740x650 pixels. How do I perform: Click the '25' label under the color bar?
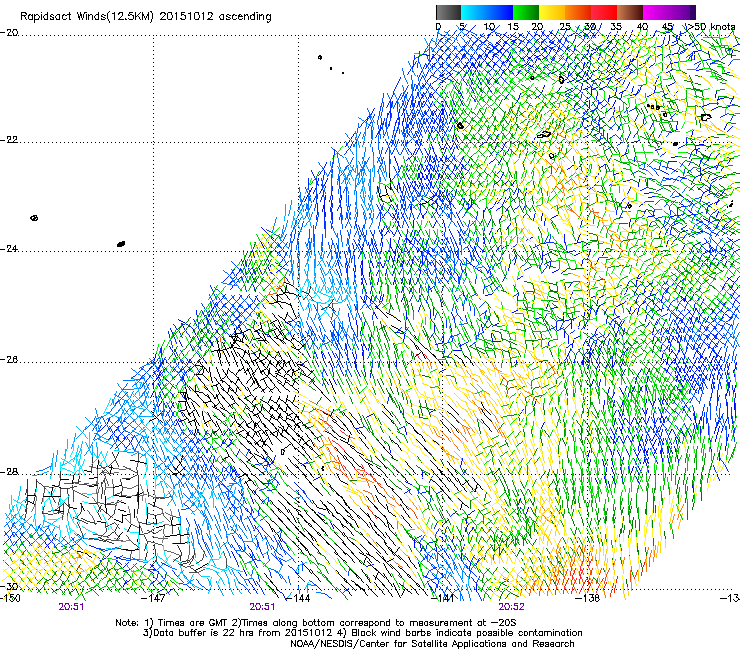(564, 26)
